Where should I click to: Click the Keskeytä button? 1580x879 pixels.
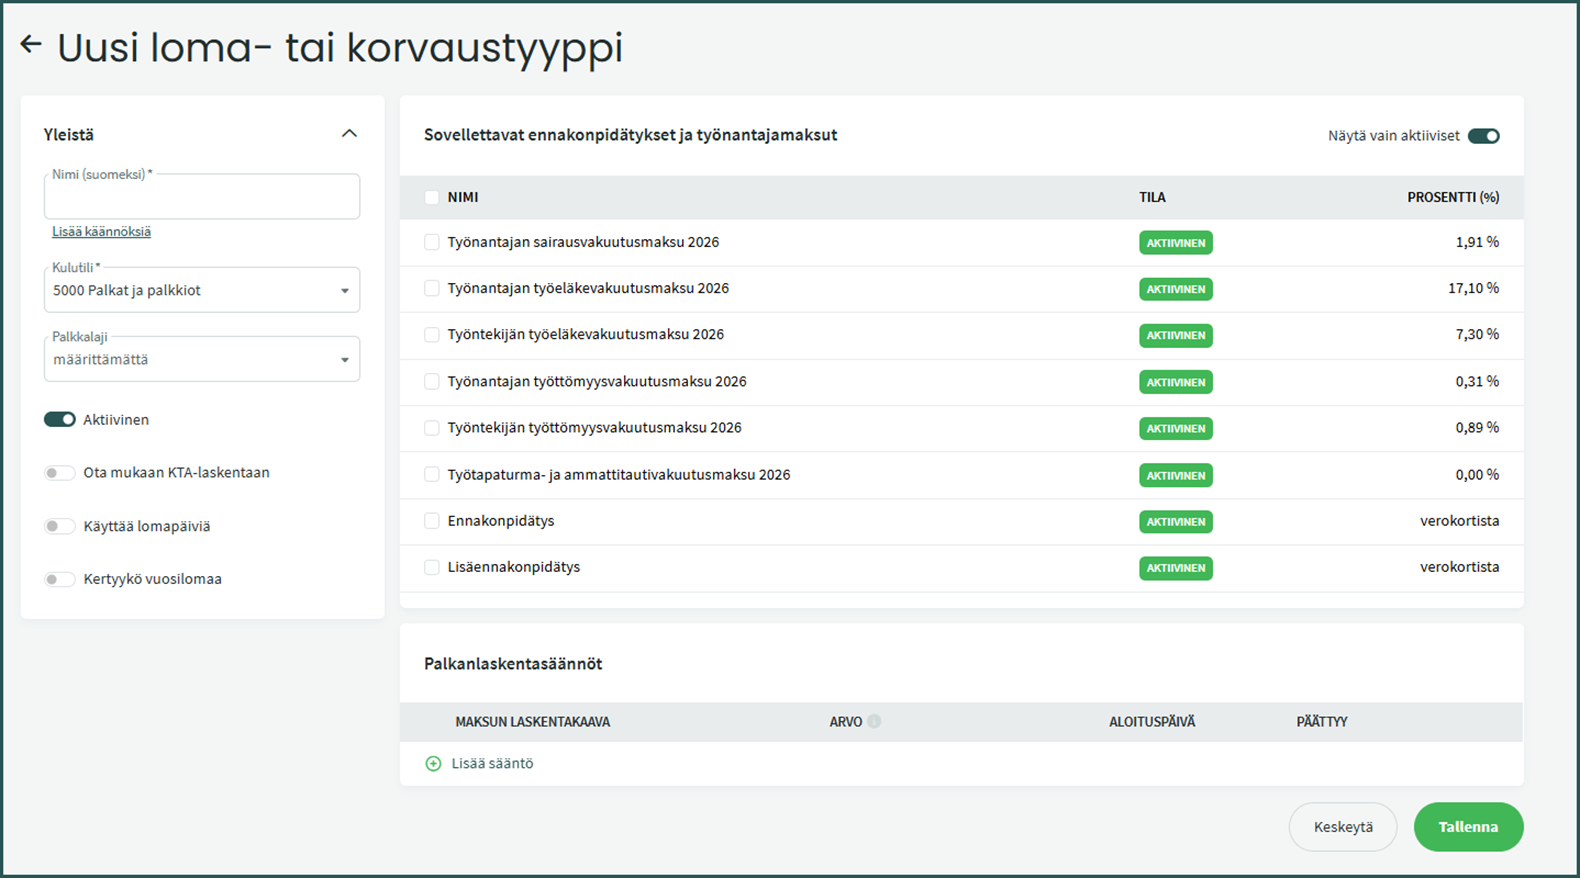(x=1342, y=827)
